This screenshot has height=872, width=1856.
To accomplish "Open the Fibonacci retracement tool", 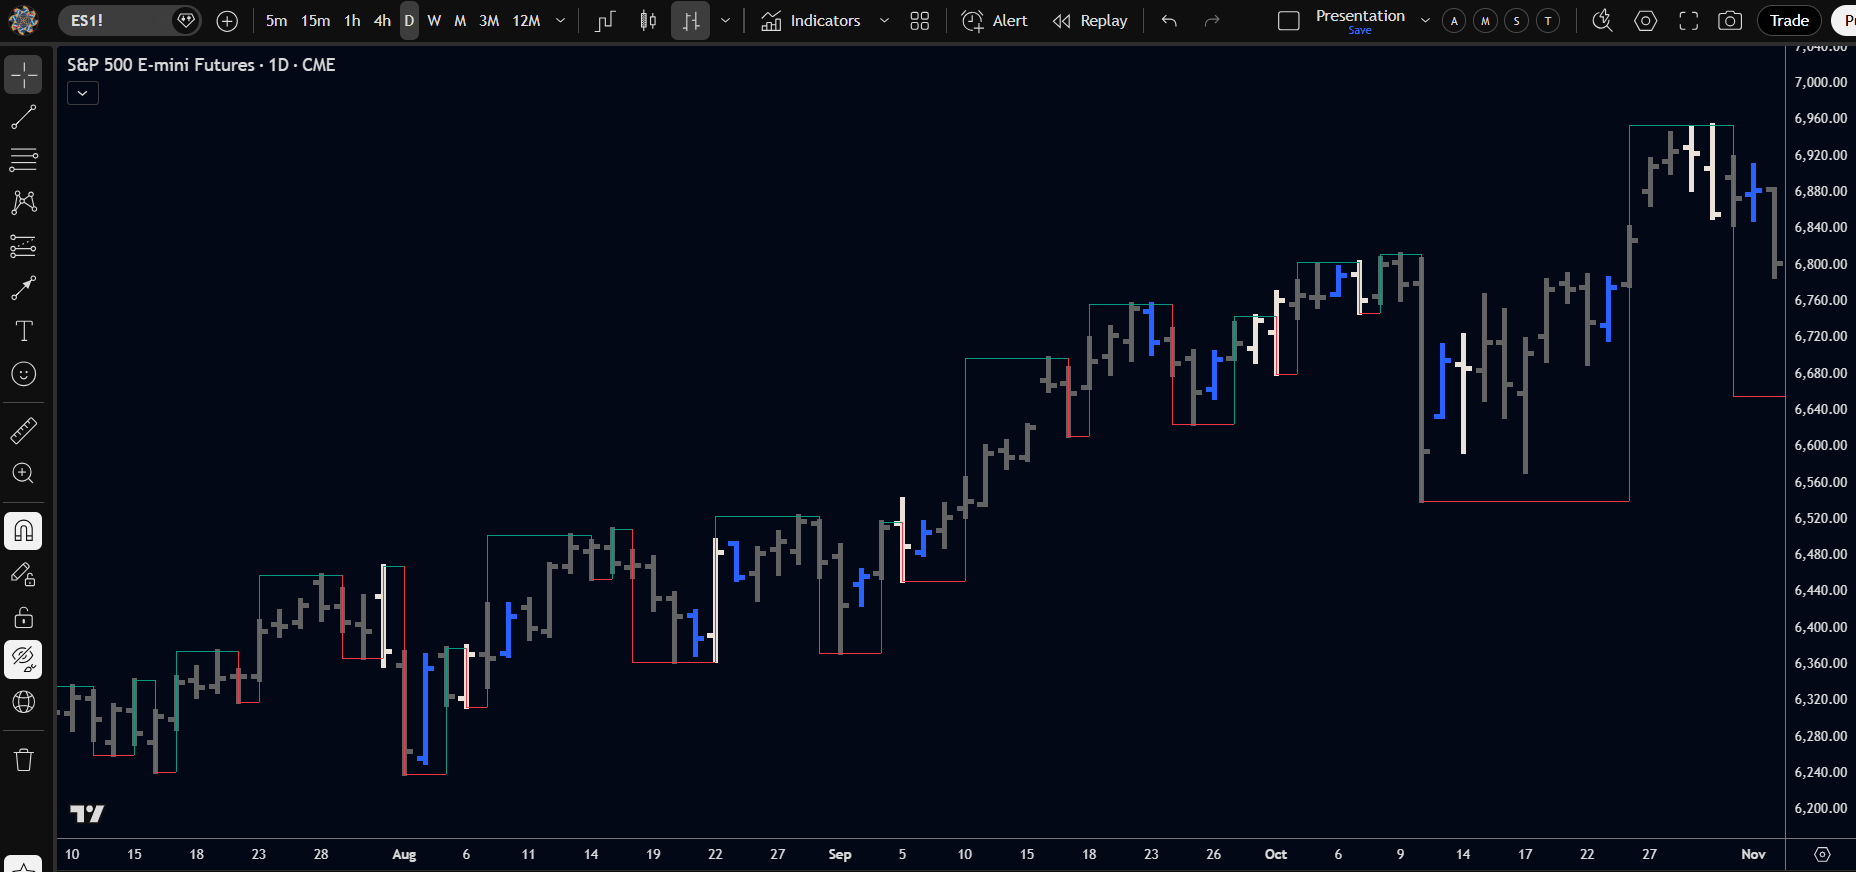I will 24,160.
